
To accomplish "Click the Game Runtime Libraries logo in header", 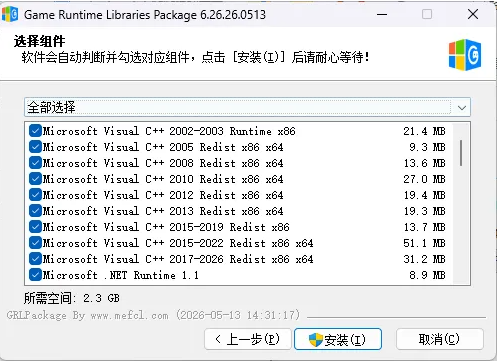I will (x=465, y=55).
